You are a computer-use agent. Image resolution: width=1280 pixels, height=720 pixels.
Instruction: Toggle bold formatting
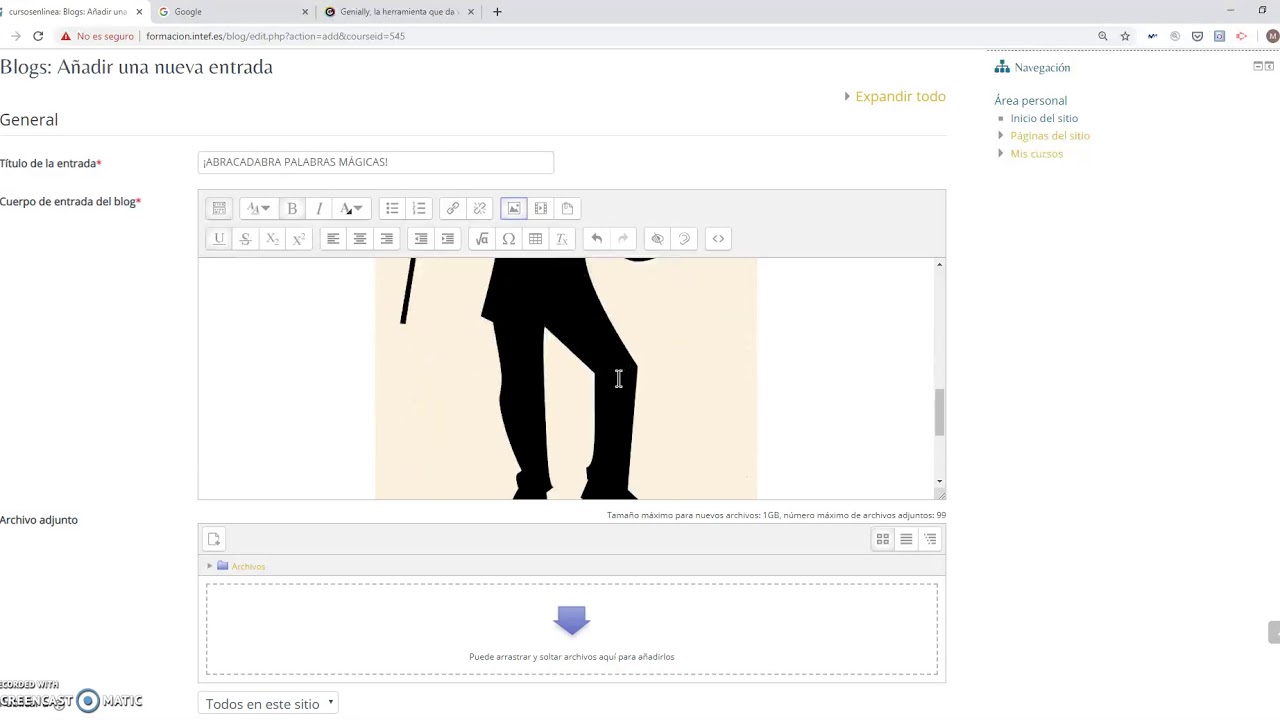point(292,208)
